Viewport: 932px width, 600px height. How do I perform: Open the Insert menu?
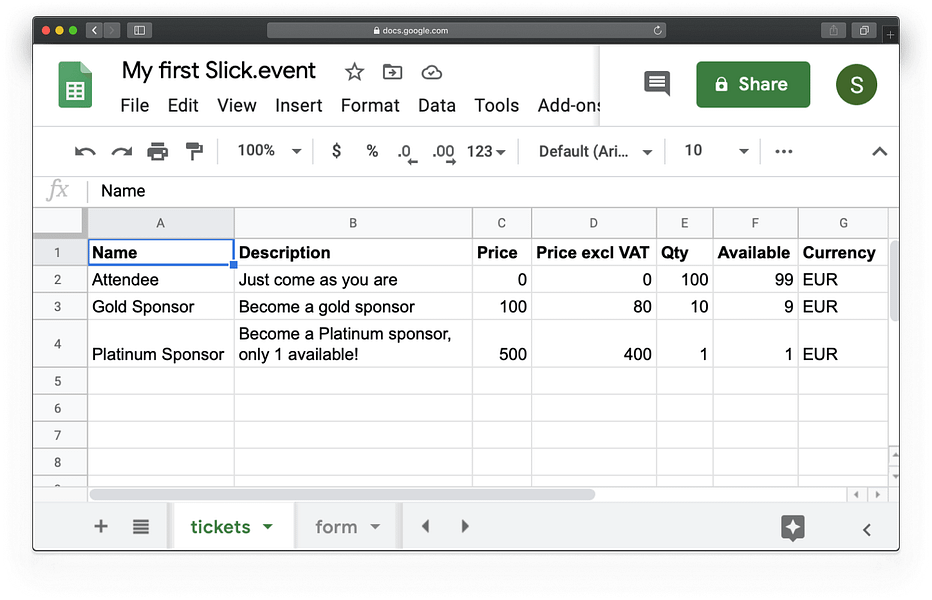(298, 105)
